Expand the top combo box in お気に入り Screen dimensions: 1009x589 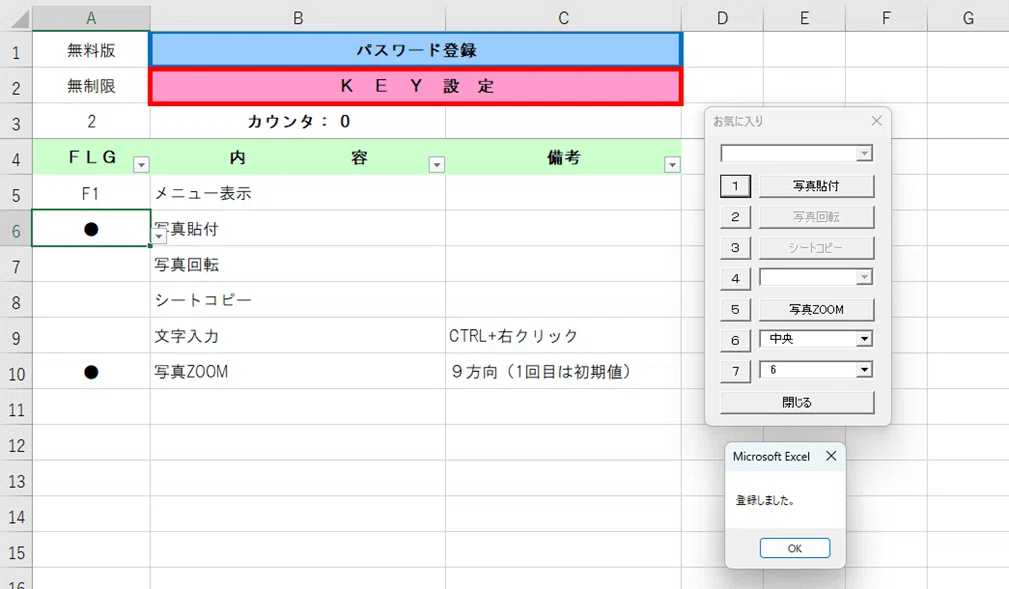tap(864, 154)
